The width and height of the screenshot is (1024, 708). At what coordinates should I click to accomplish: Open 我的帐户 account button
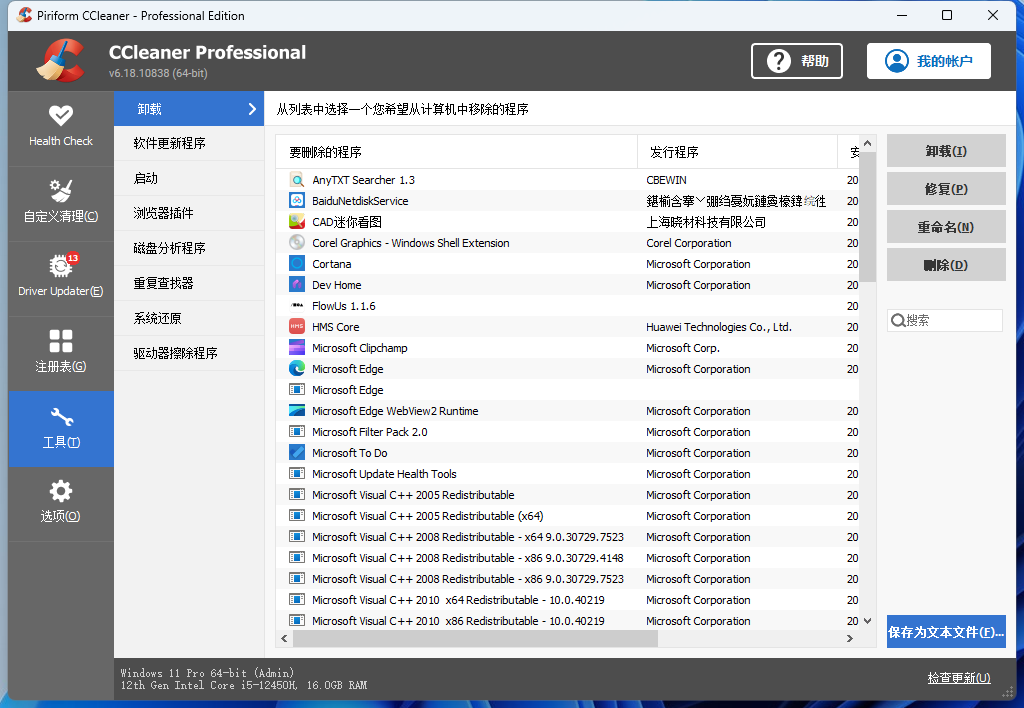click(929, 61)
